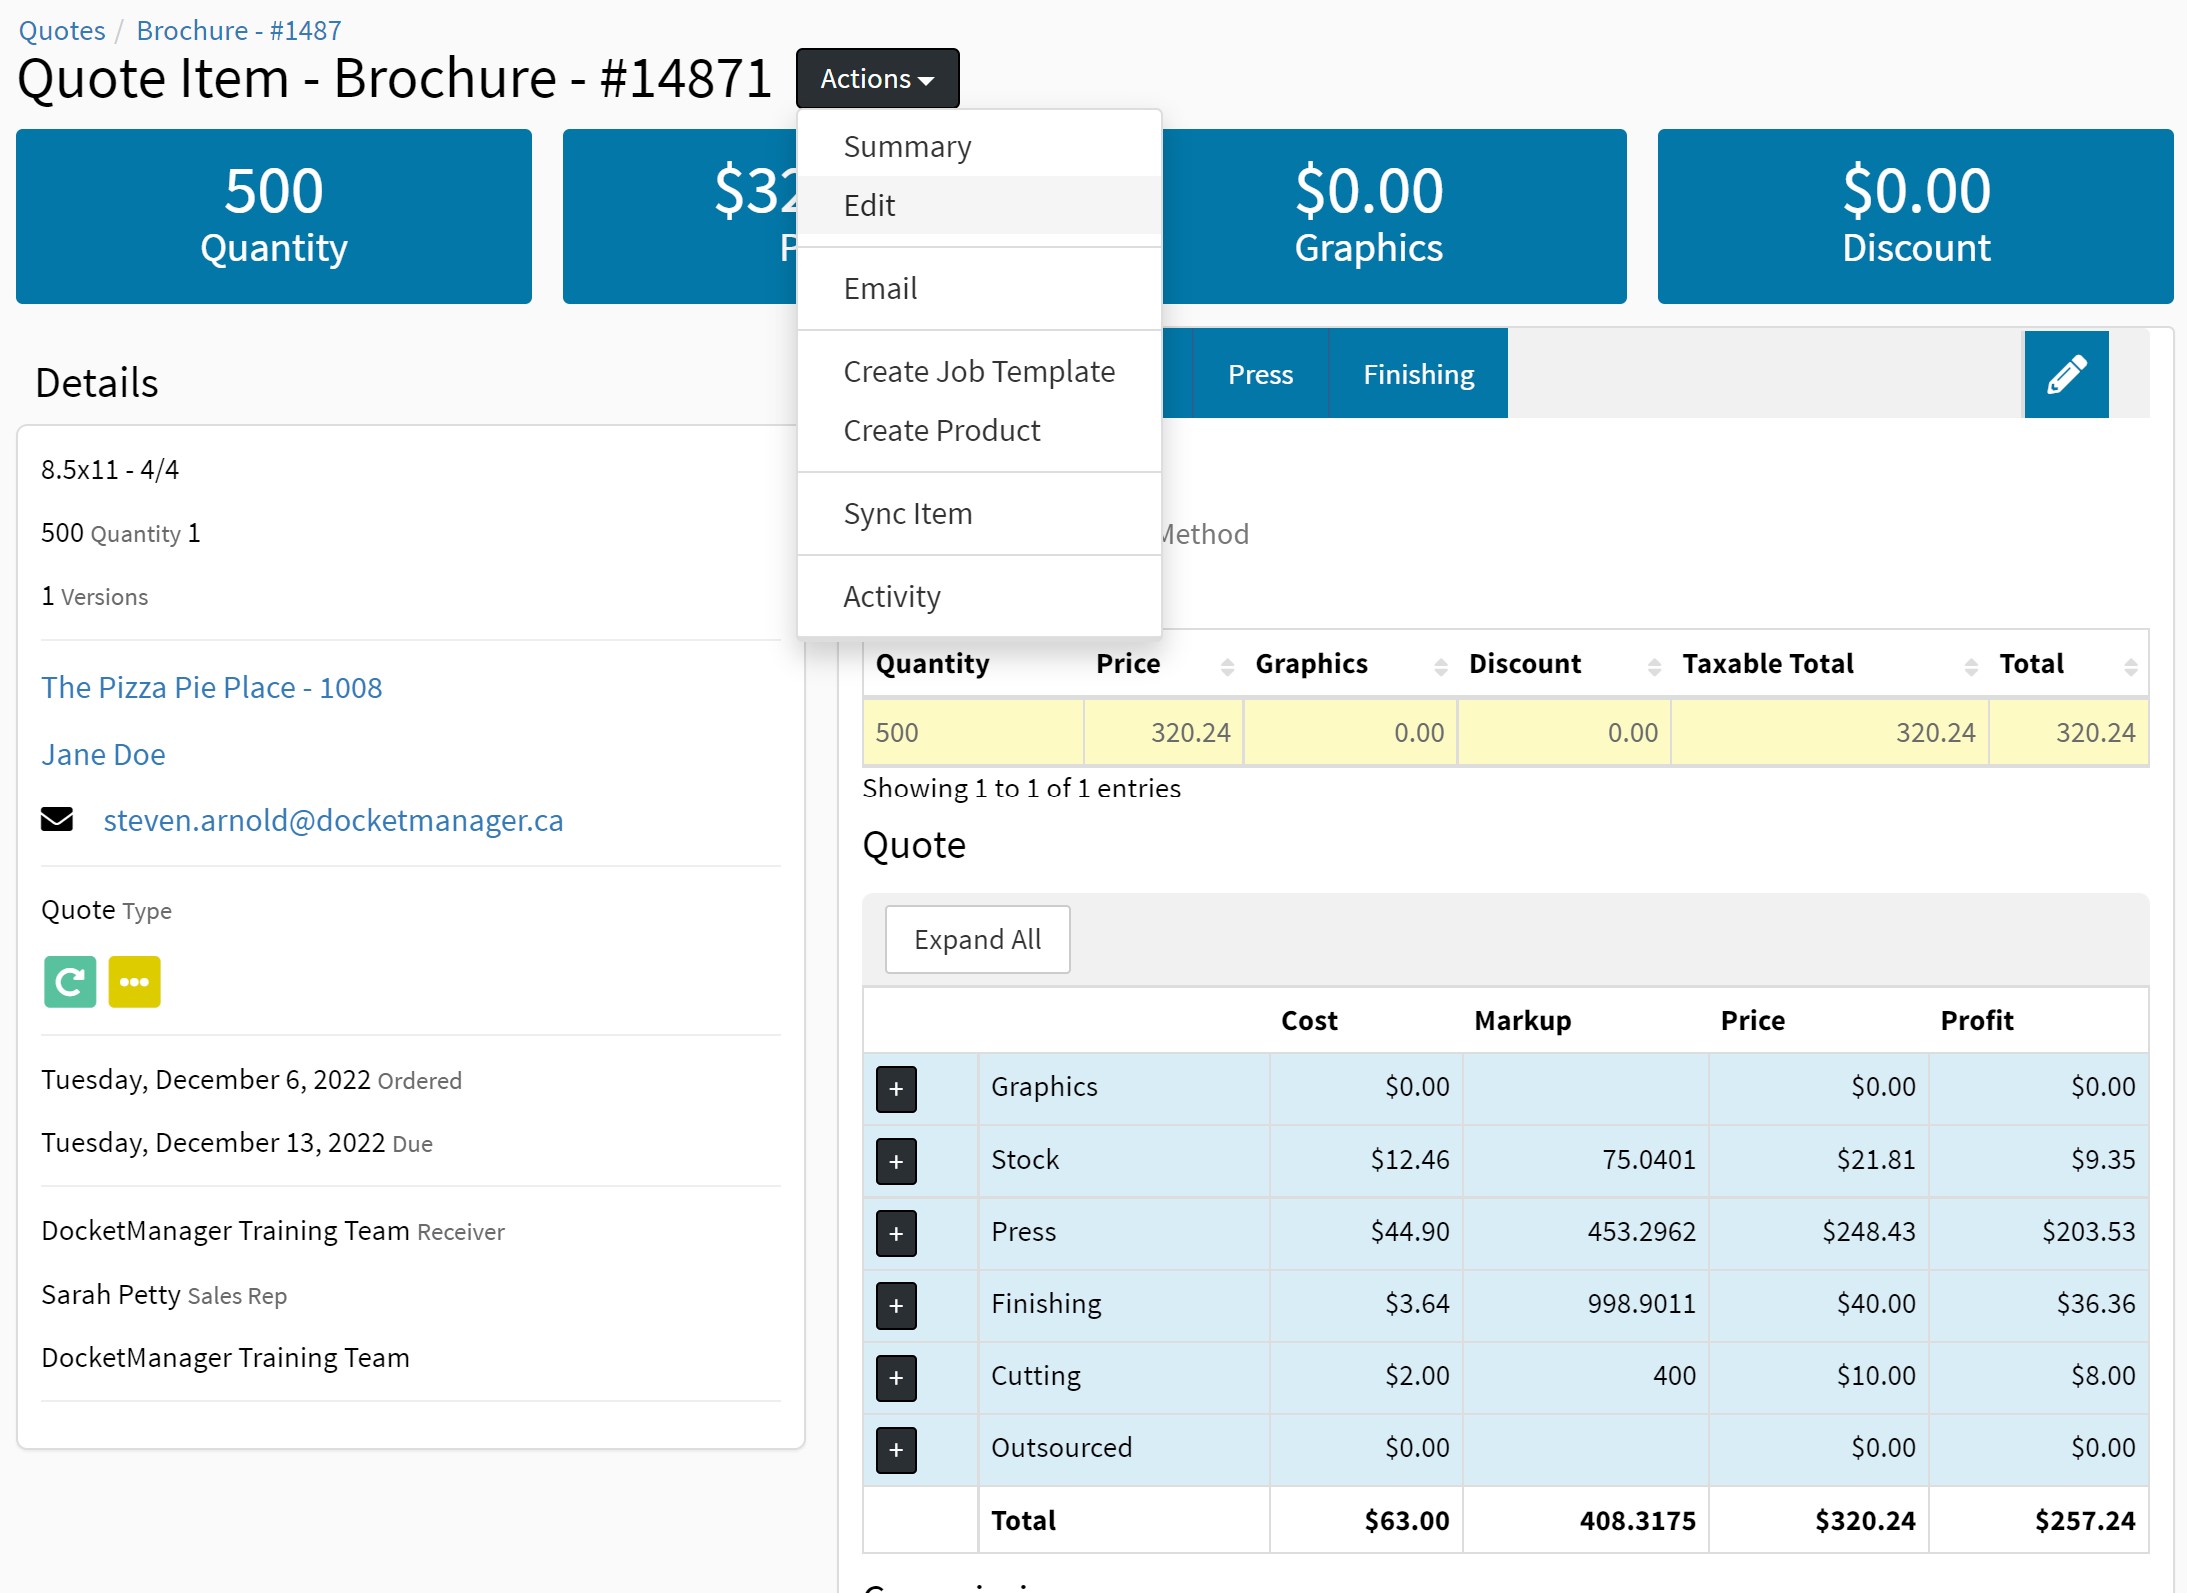The width and height of the screenshot is (2187, 1593).
Task: Open the Actions dropdown button
Action: point(877,78)
